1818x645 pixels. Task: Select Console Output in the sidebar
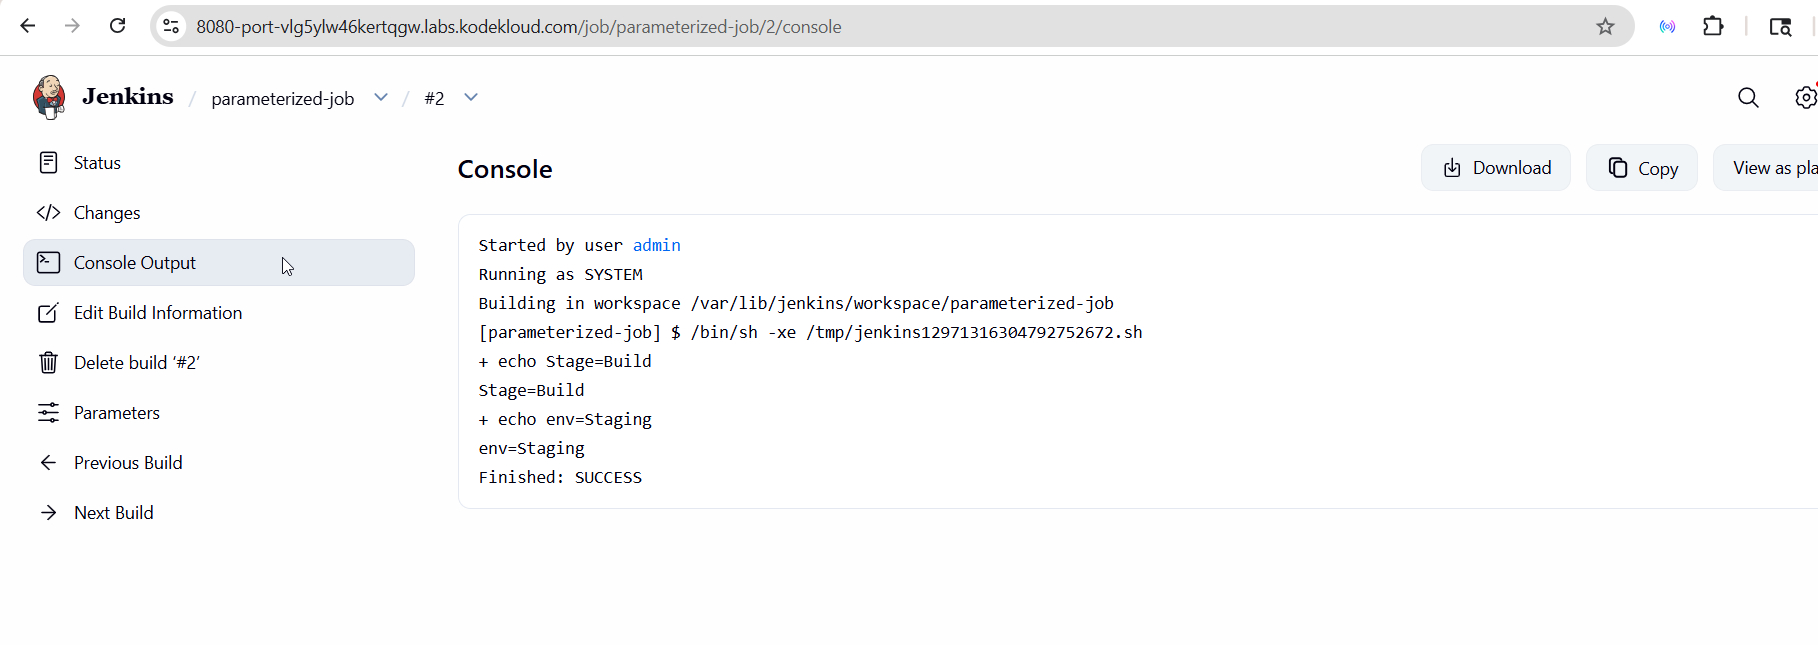135,263
